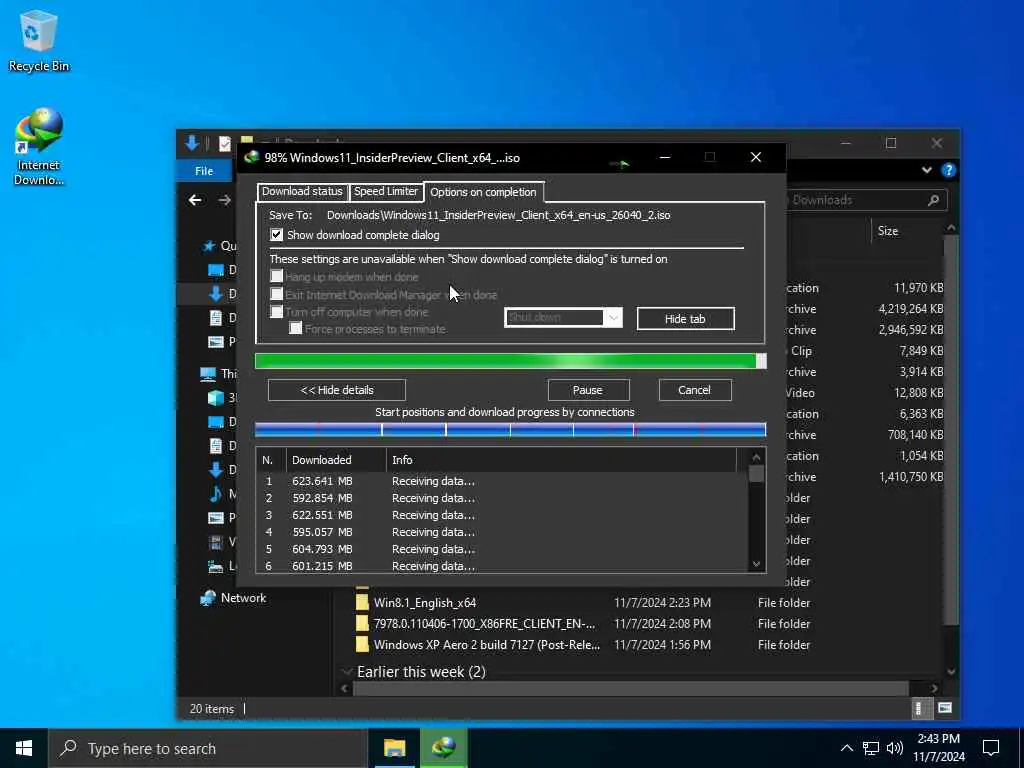Click the green download progress bar

[510, 361]
